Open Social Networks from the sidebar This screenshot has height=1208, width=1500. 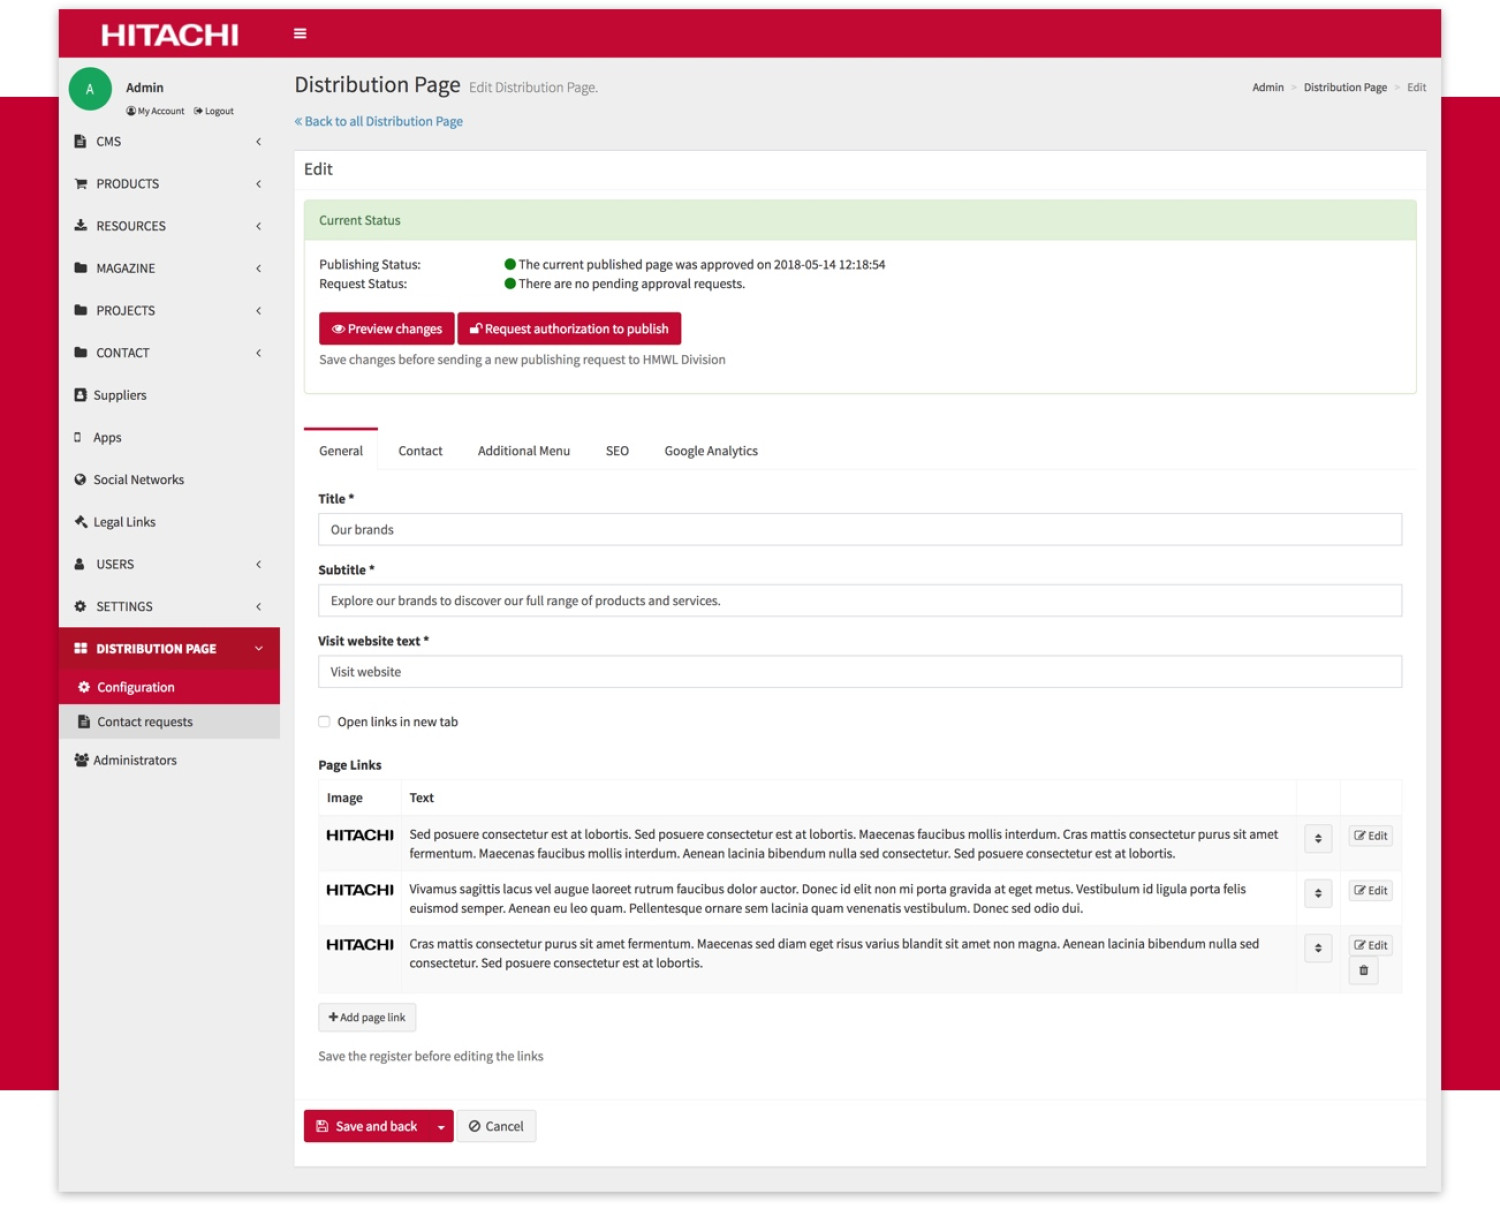pyautogui.click(x=138, y=480)
